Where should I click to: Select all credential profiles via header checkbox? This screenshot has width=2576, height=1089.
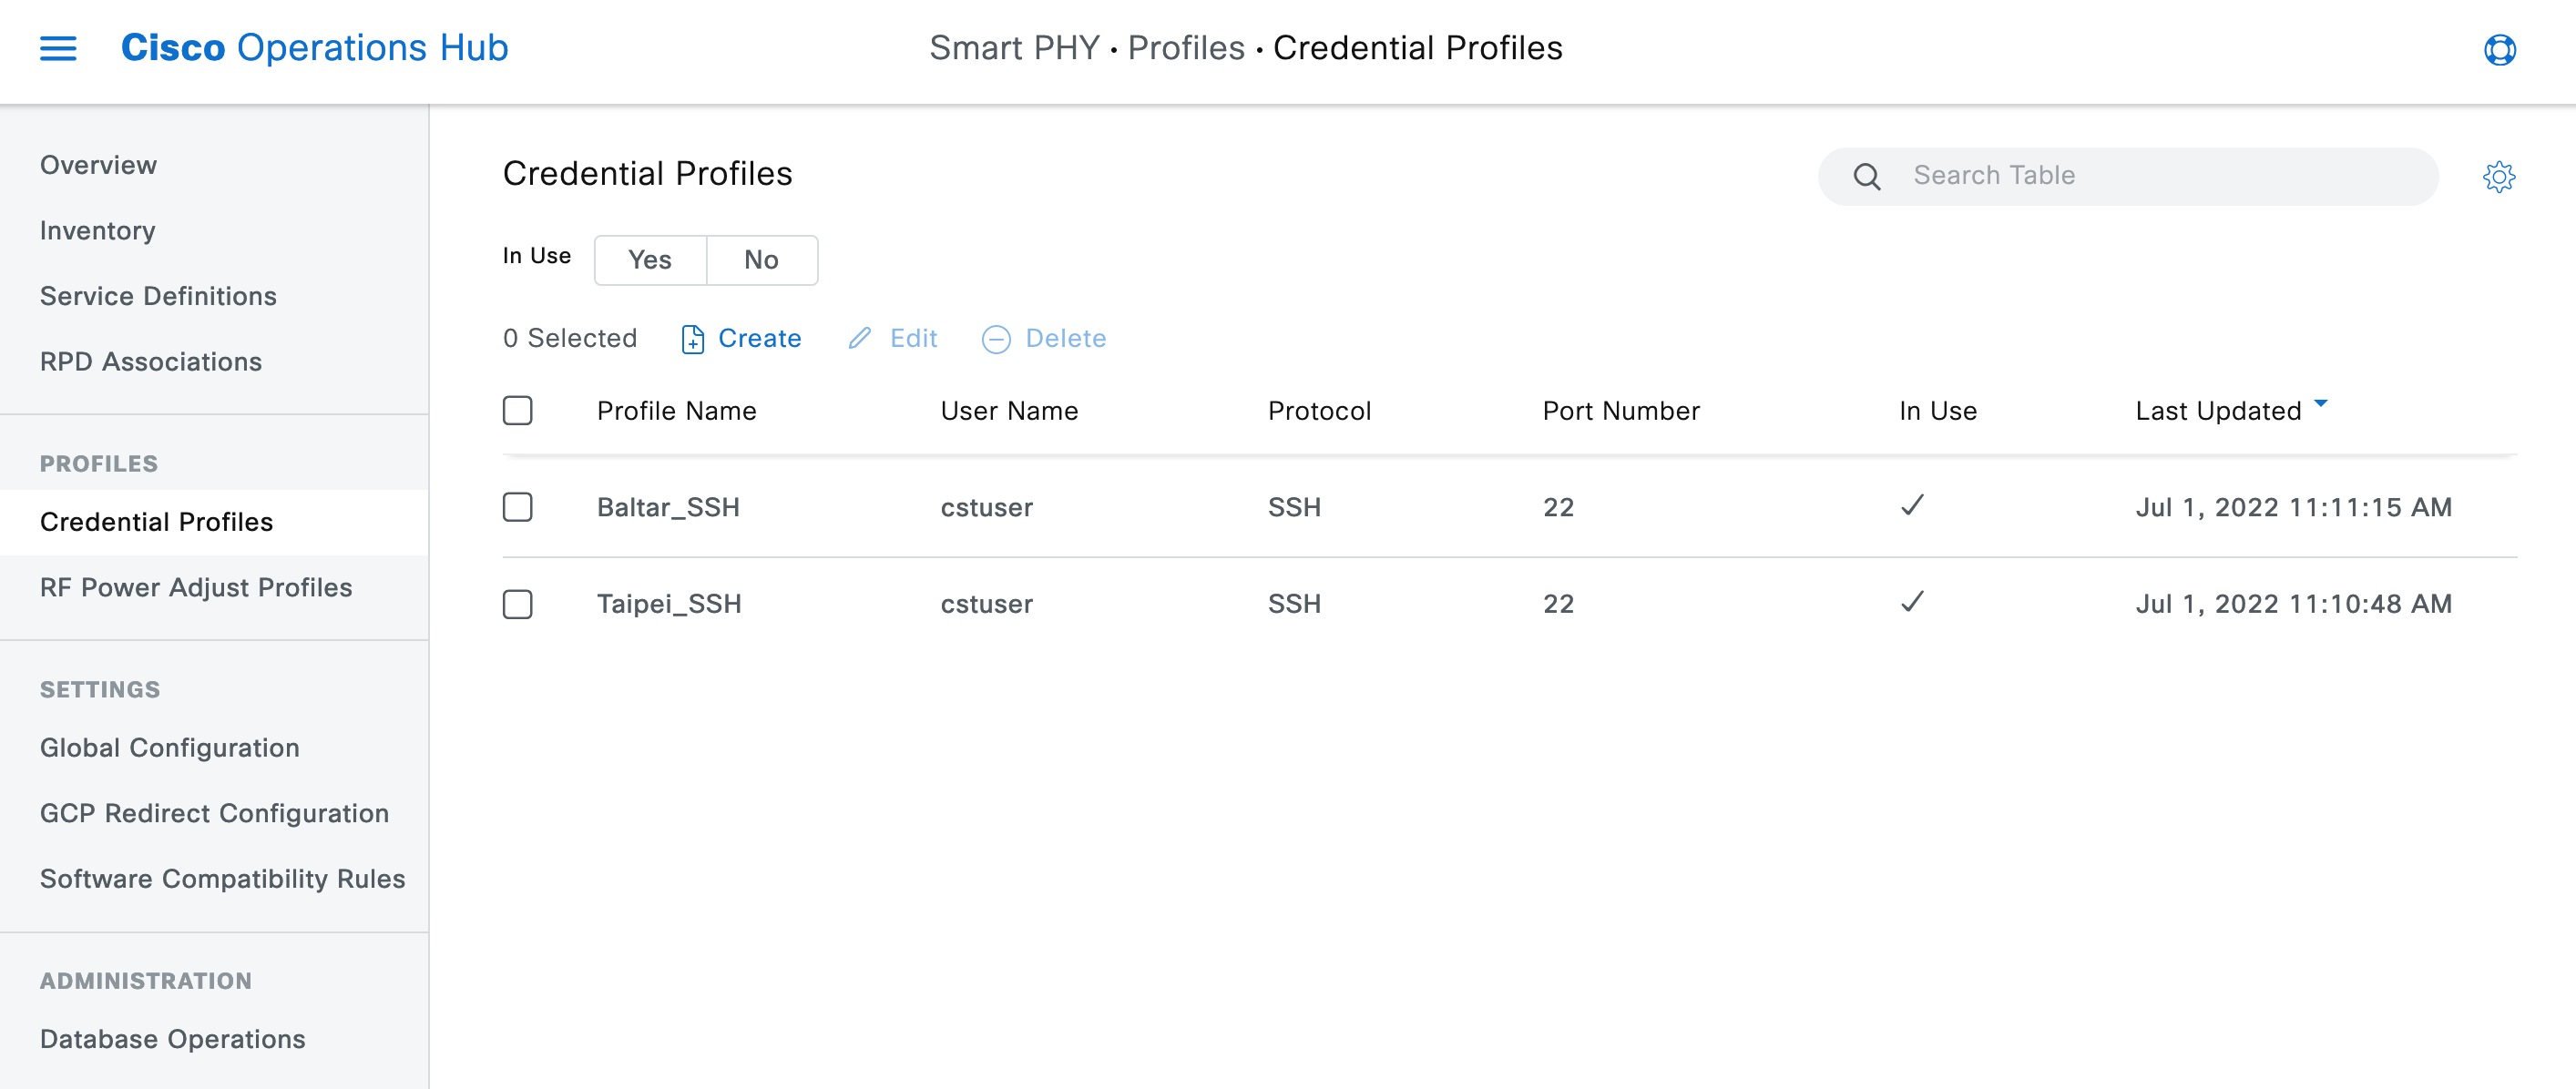tap(518, 410)
